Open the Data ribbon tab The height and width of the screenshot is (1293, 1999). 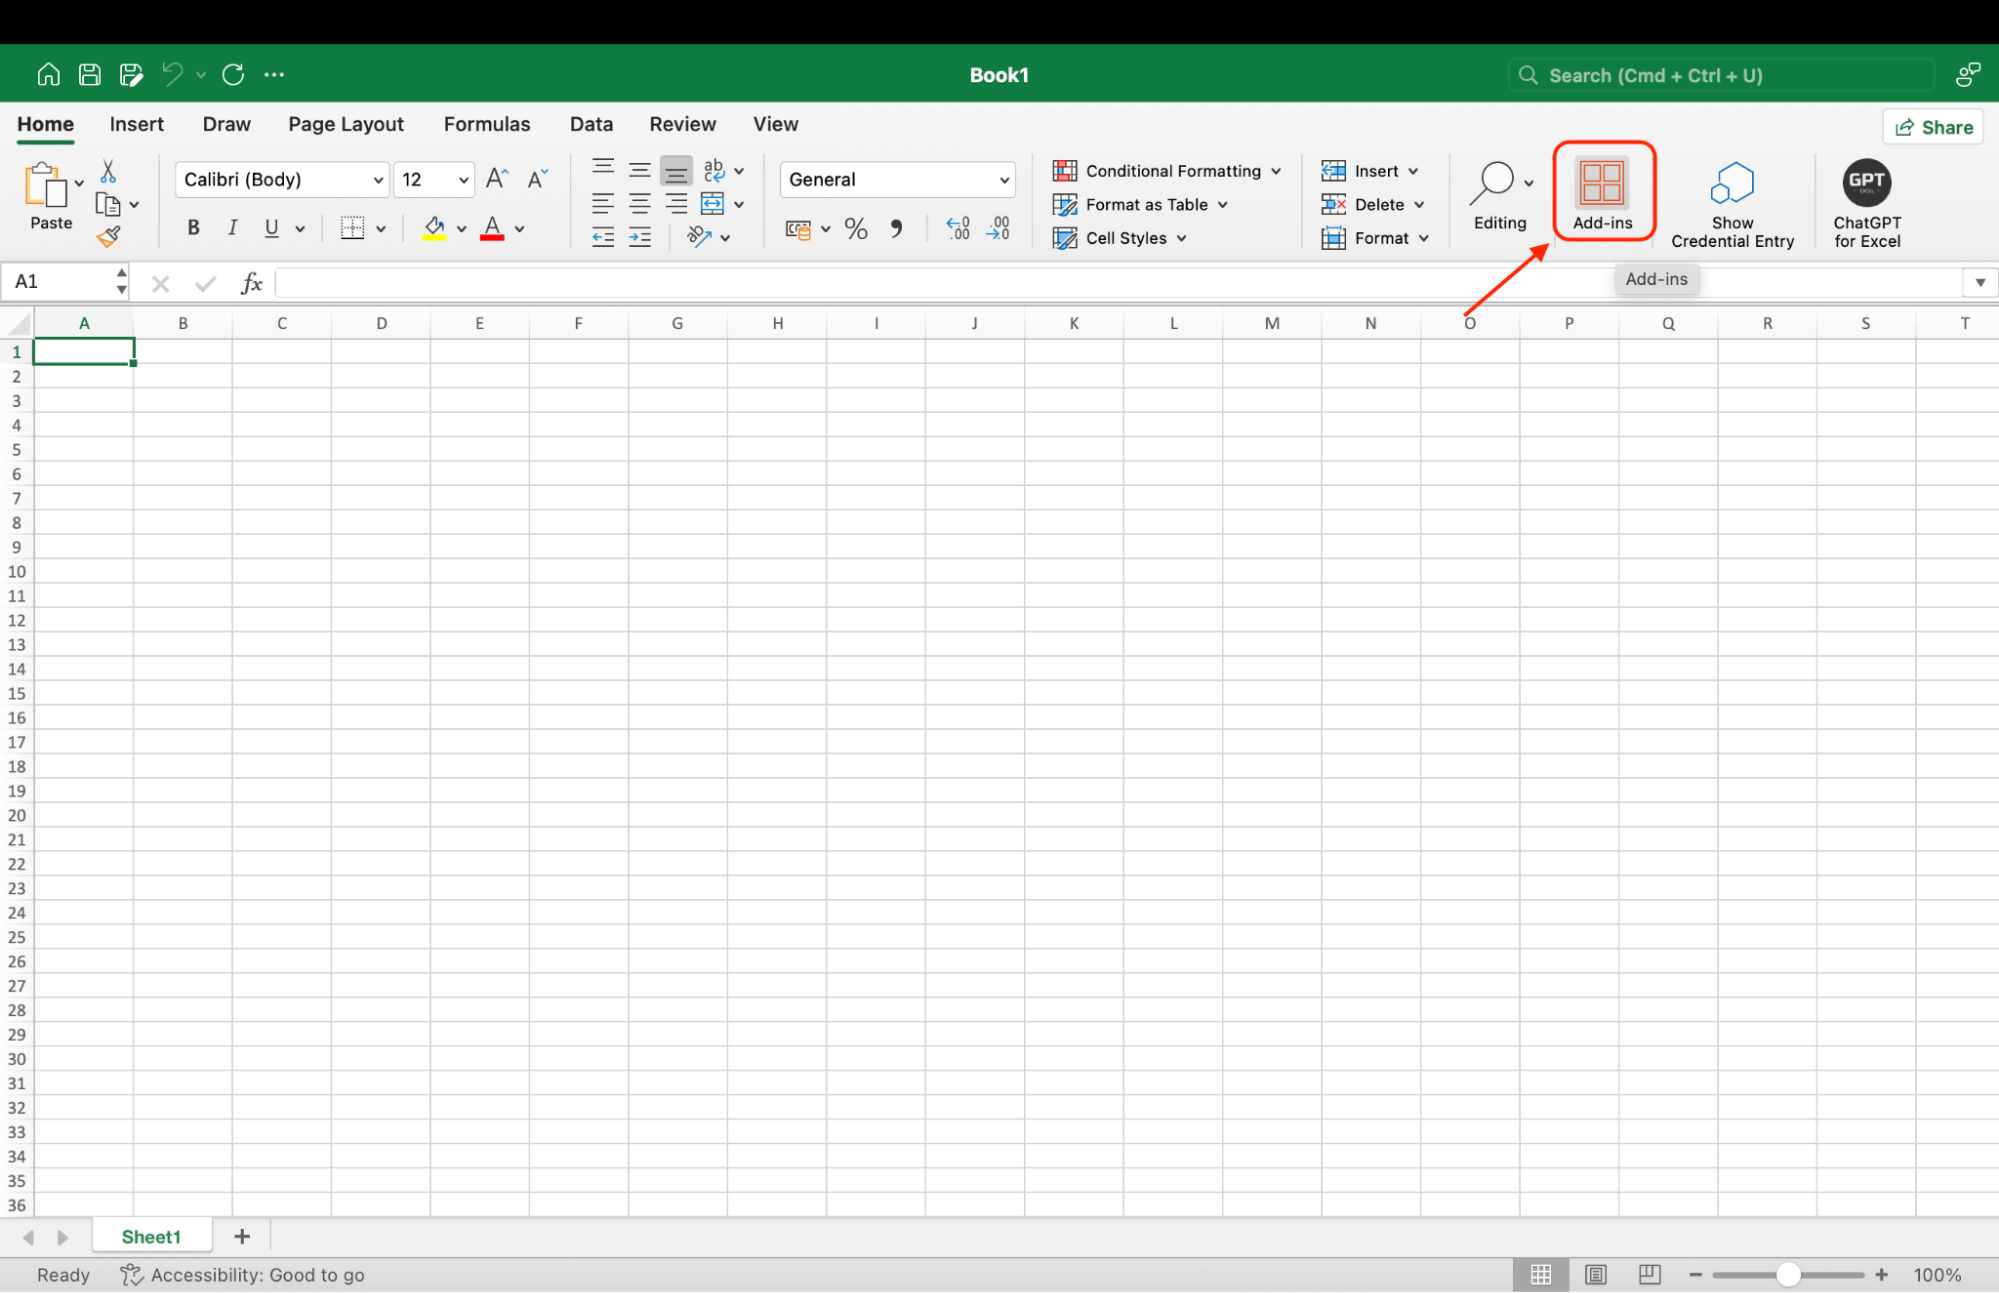coord(591,124)
